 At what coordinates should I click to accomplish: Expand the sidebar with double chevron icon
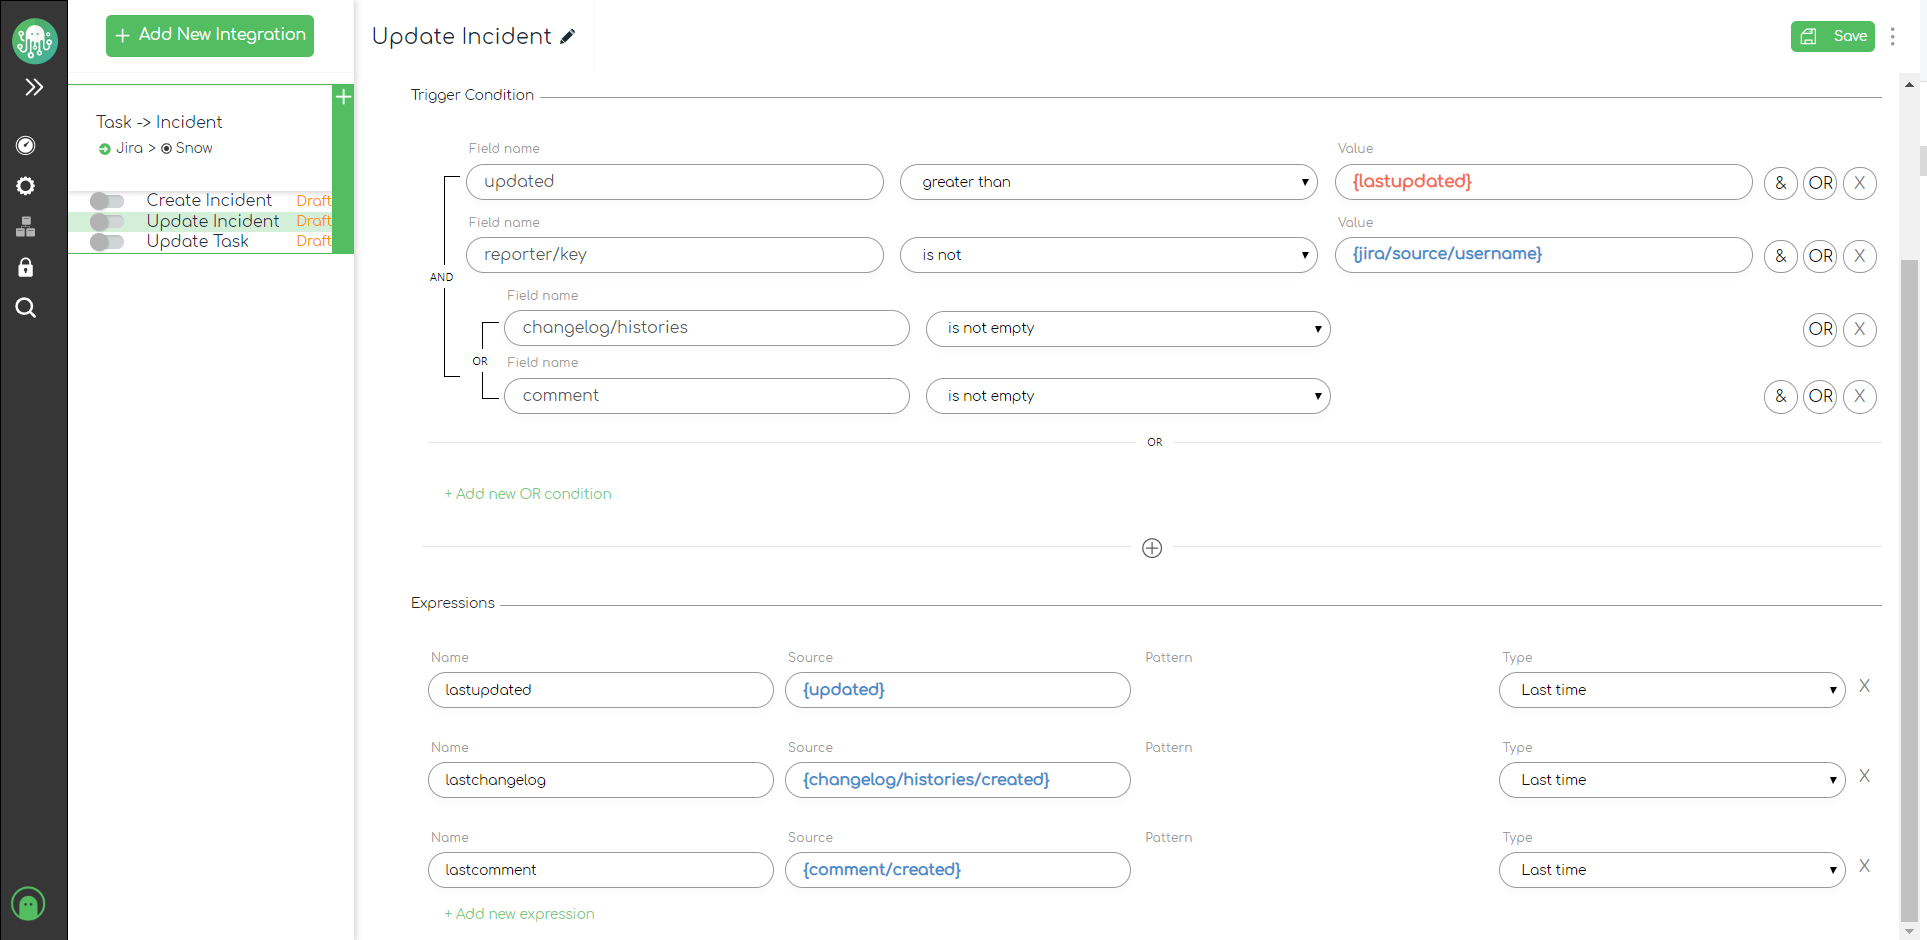pos(34,87)
